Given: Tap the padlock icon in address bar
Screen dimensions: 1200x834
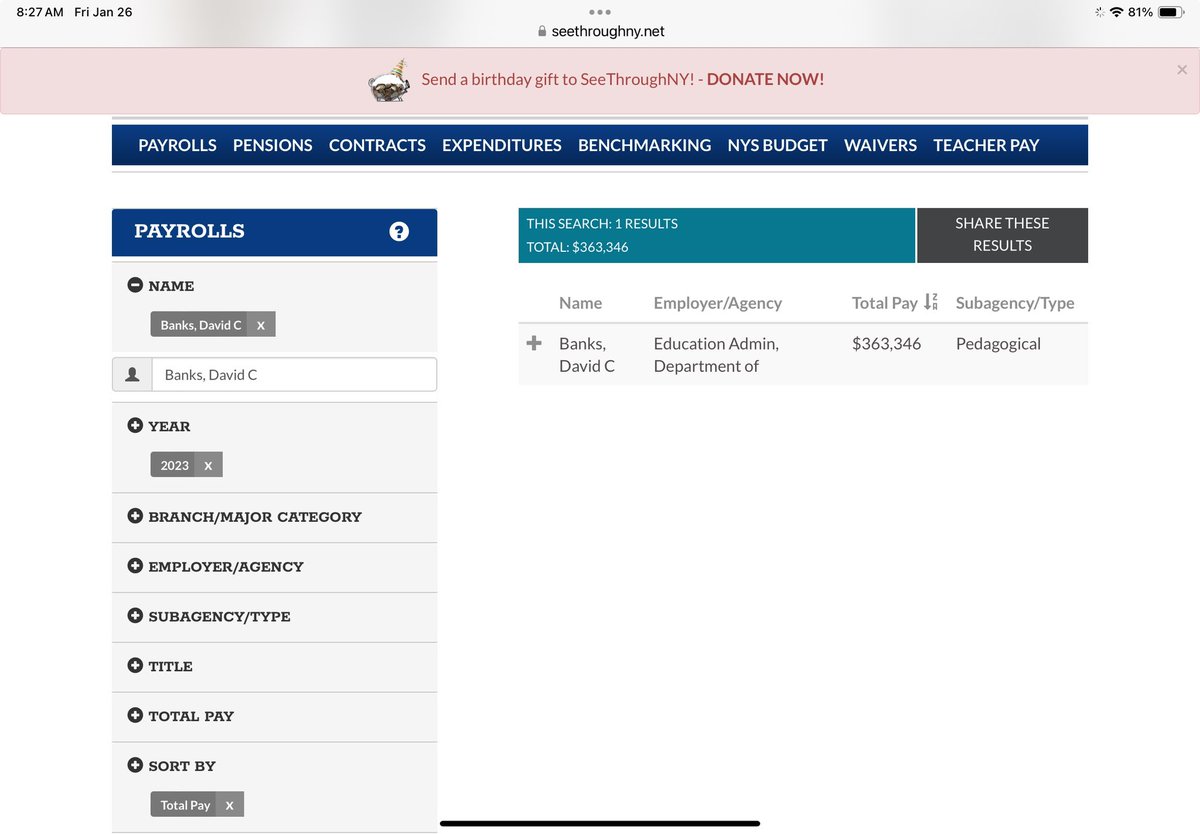Looking at the screenshot, I should click(542, 31).
